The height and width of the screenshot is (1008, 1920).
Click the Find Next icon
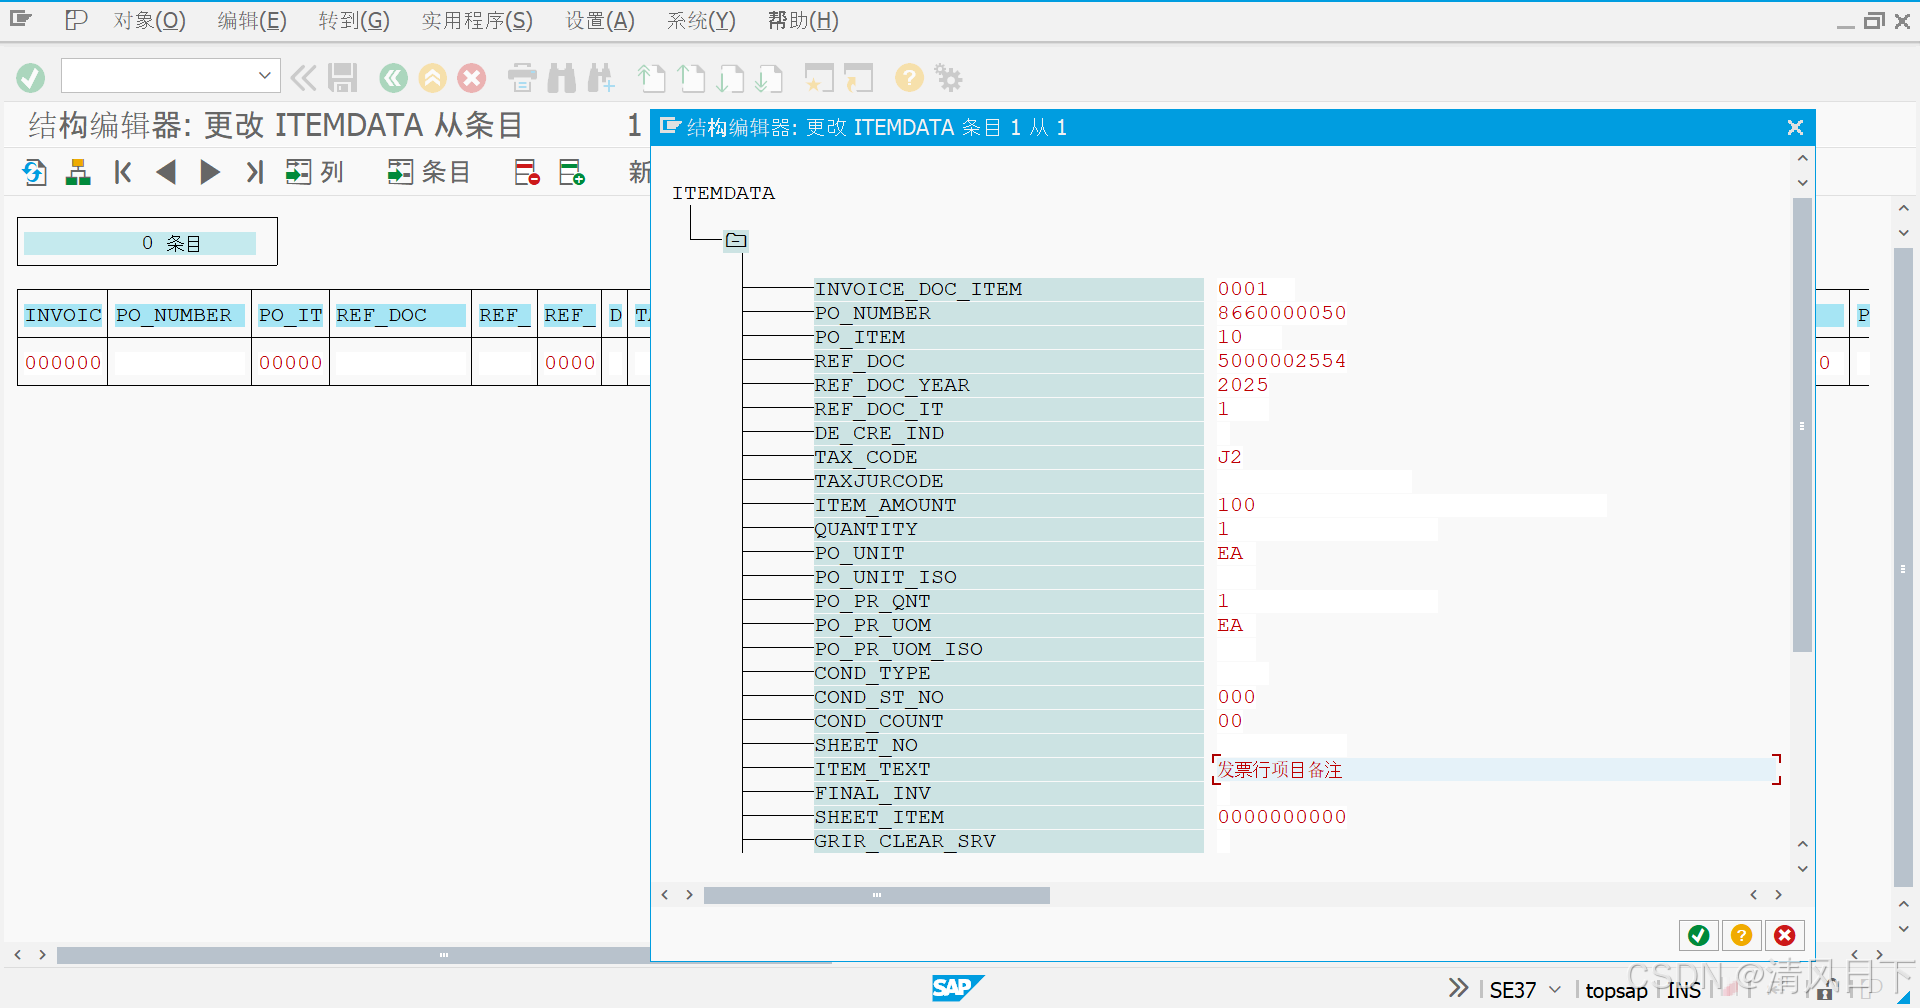point(602,78)
